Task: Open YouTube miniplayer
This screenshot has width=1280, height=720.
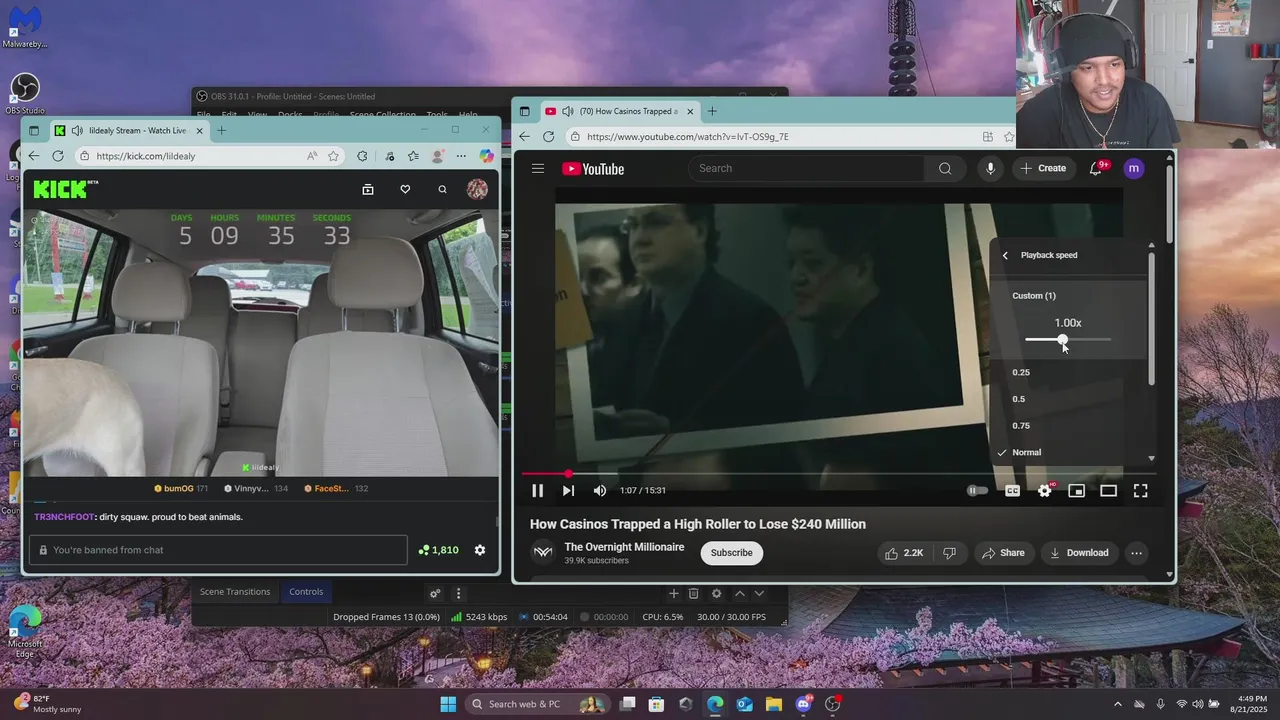Action: (1077, 491)
